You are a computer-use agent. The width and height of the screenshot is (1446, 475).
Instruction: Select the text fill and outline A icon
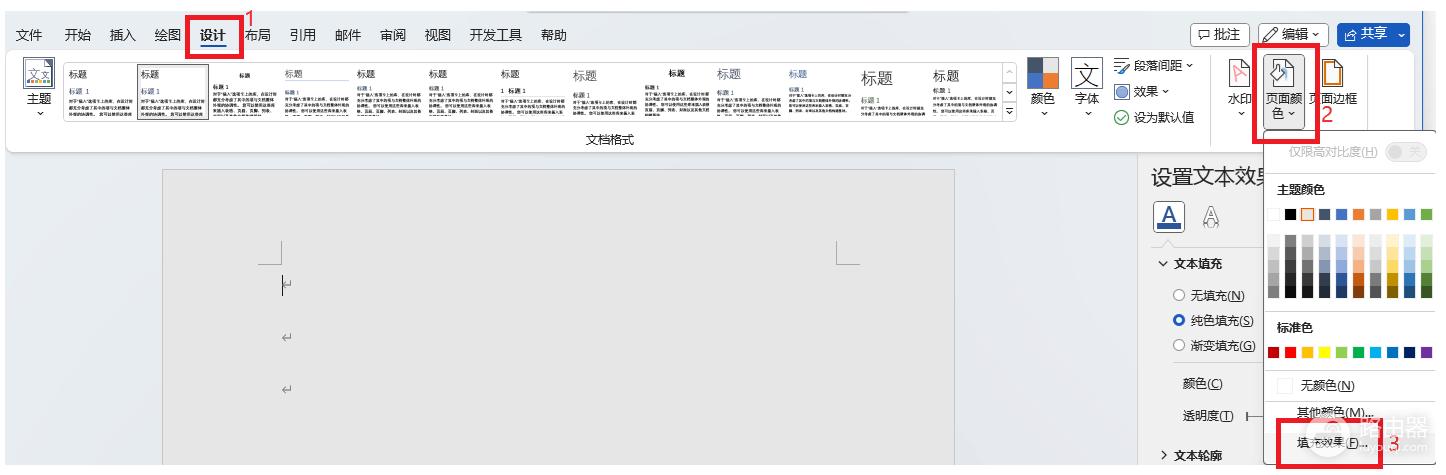[1170, 216]
